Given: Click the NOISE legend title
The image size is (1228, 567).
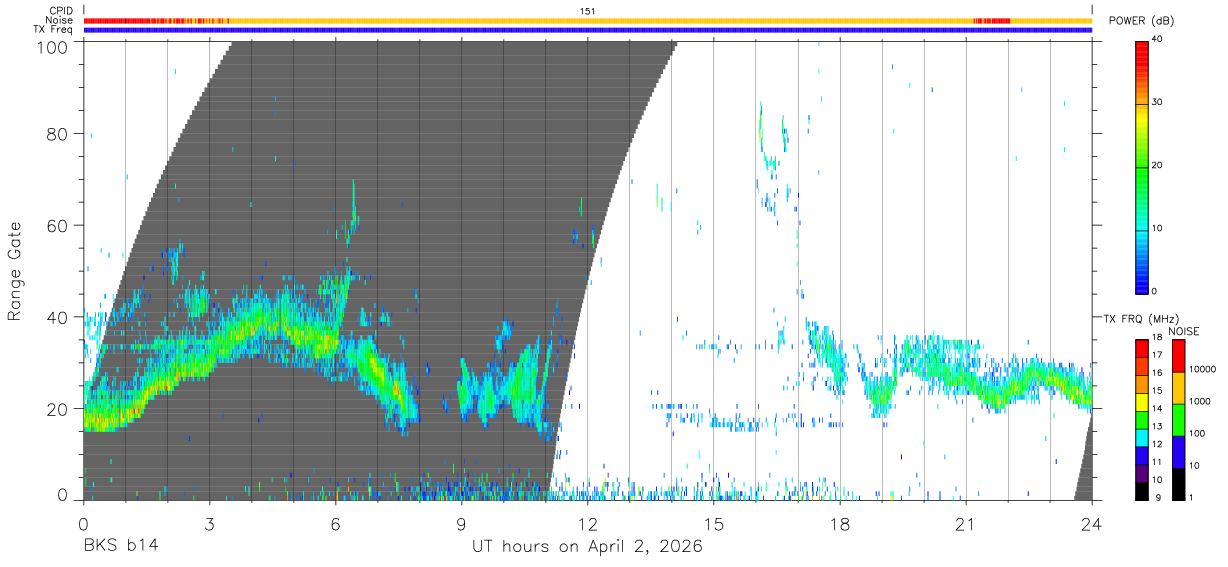Looking at the screenshot, I should pyautogui.click(x=1183, y=331).
